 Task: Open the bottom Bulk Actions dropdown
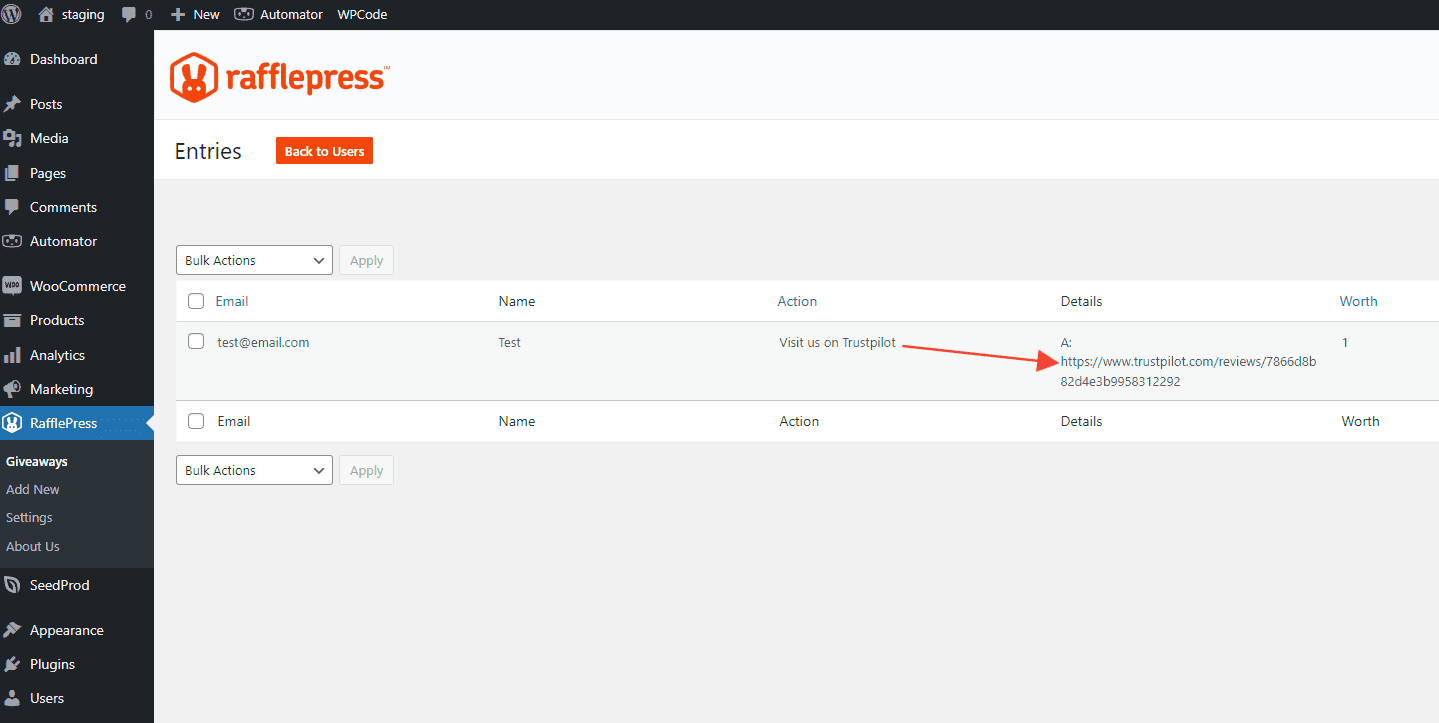(x=254, y=470)
